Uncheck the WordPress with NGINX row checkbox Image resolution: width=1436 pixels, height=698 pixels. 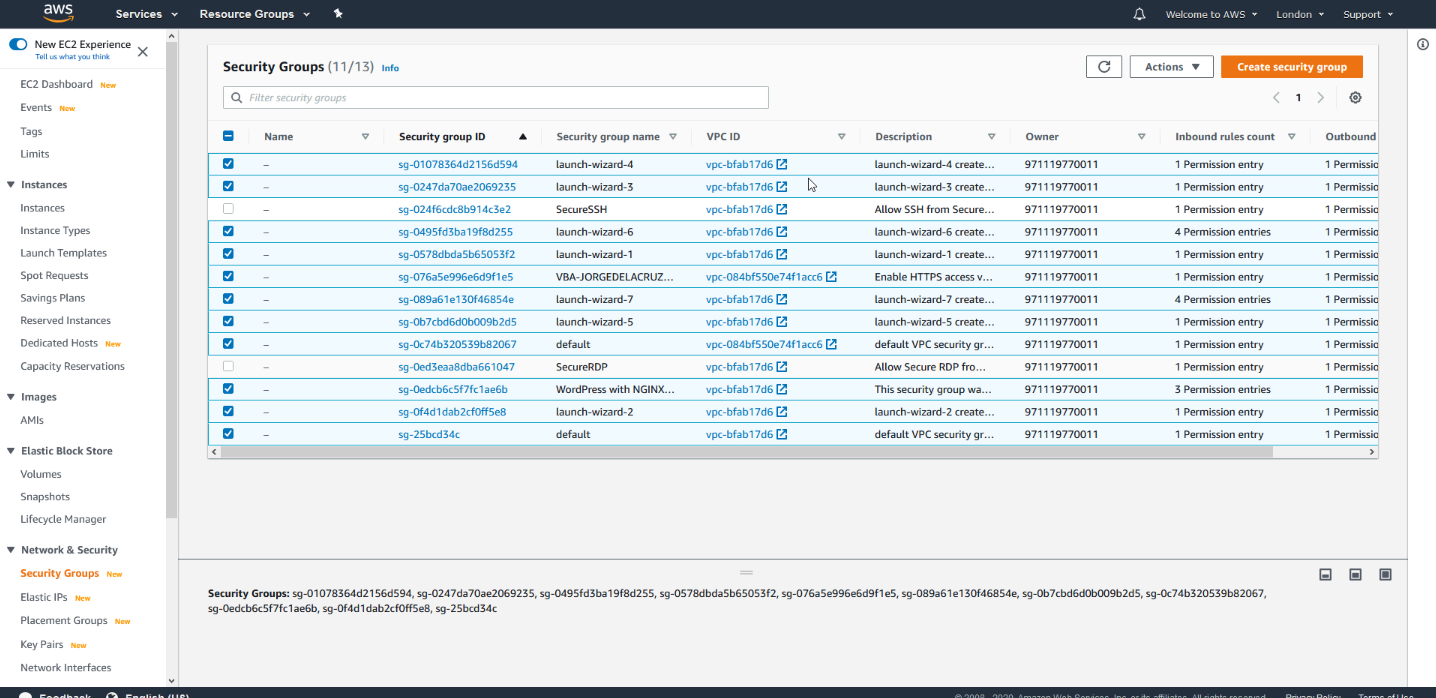(228, 389)
